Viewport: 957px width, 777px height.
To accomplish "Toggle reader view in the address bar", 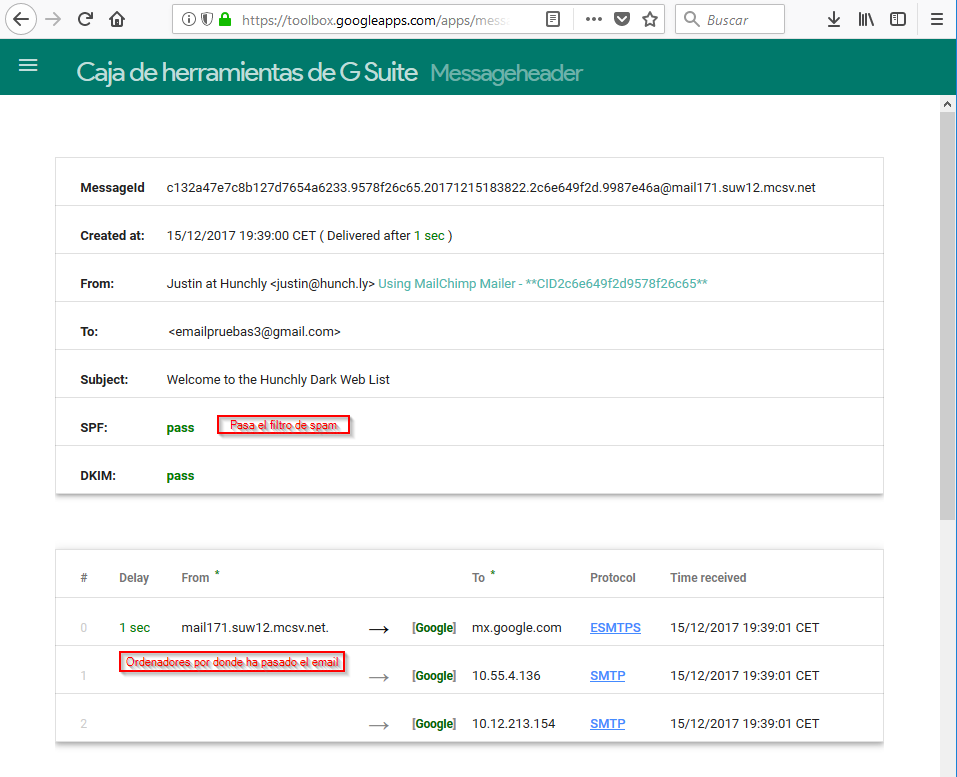I will tap(553, 20).
